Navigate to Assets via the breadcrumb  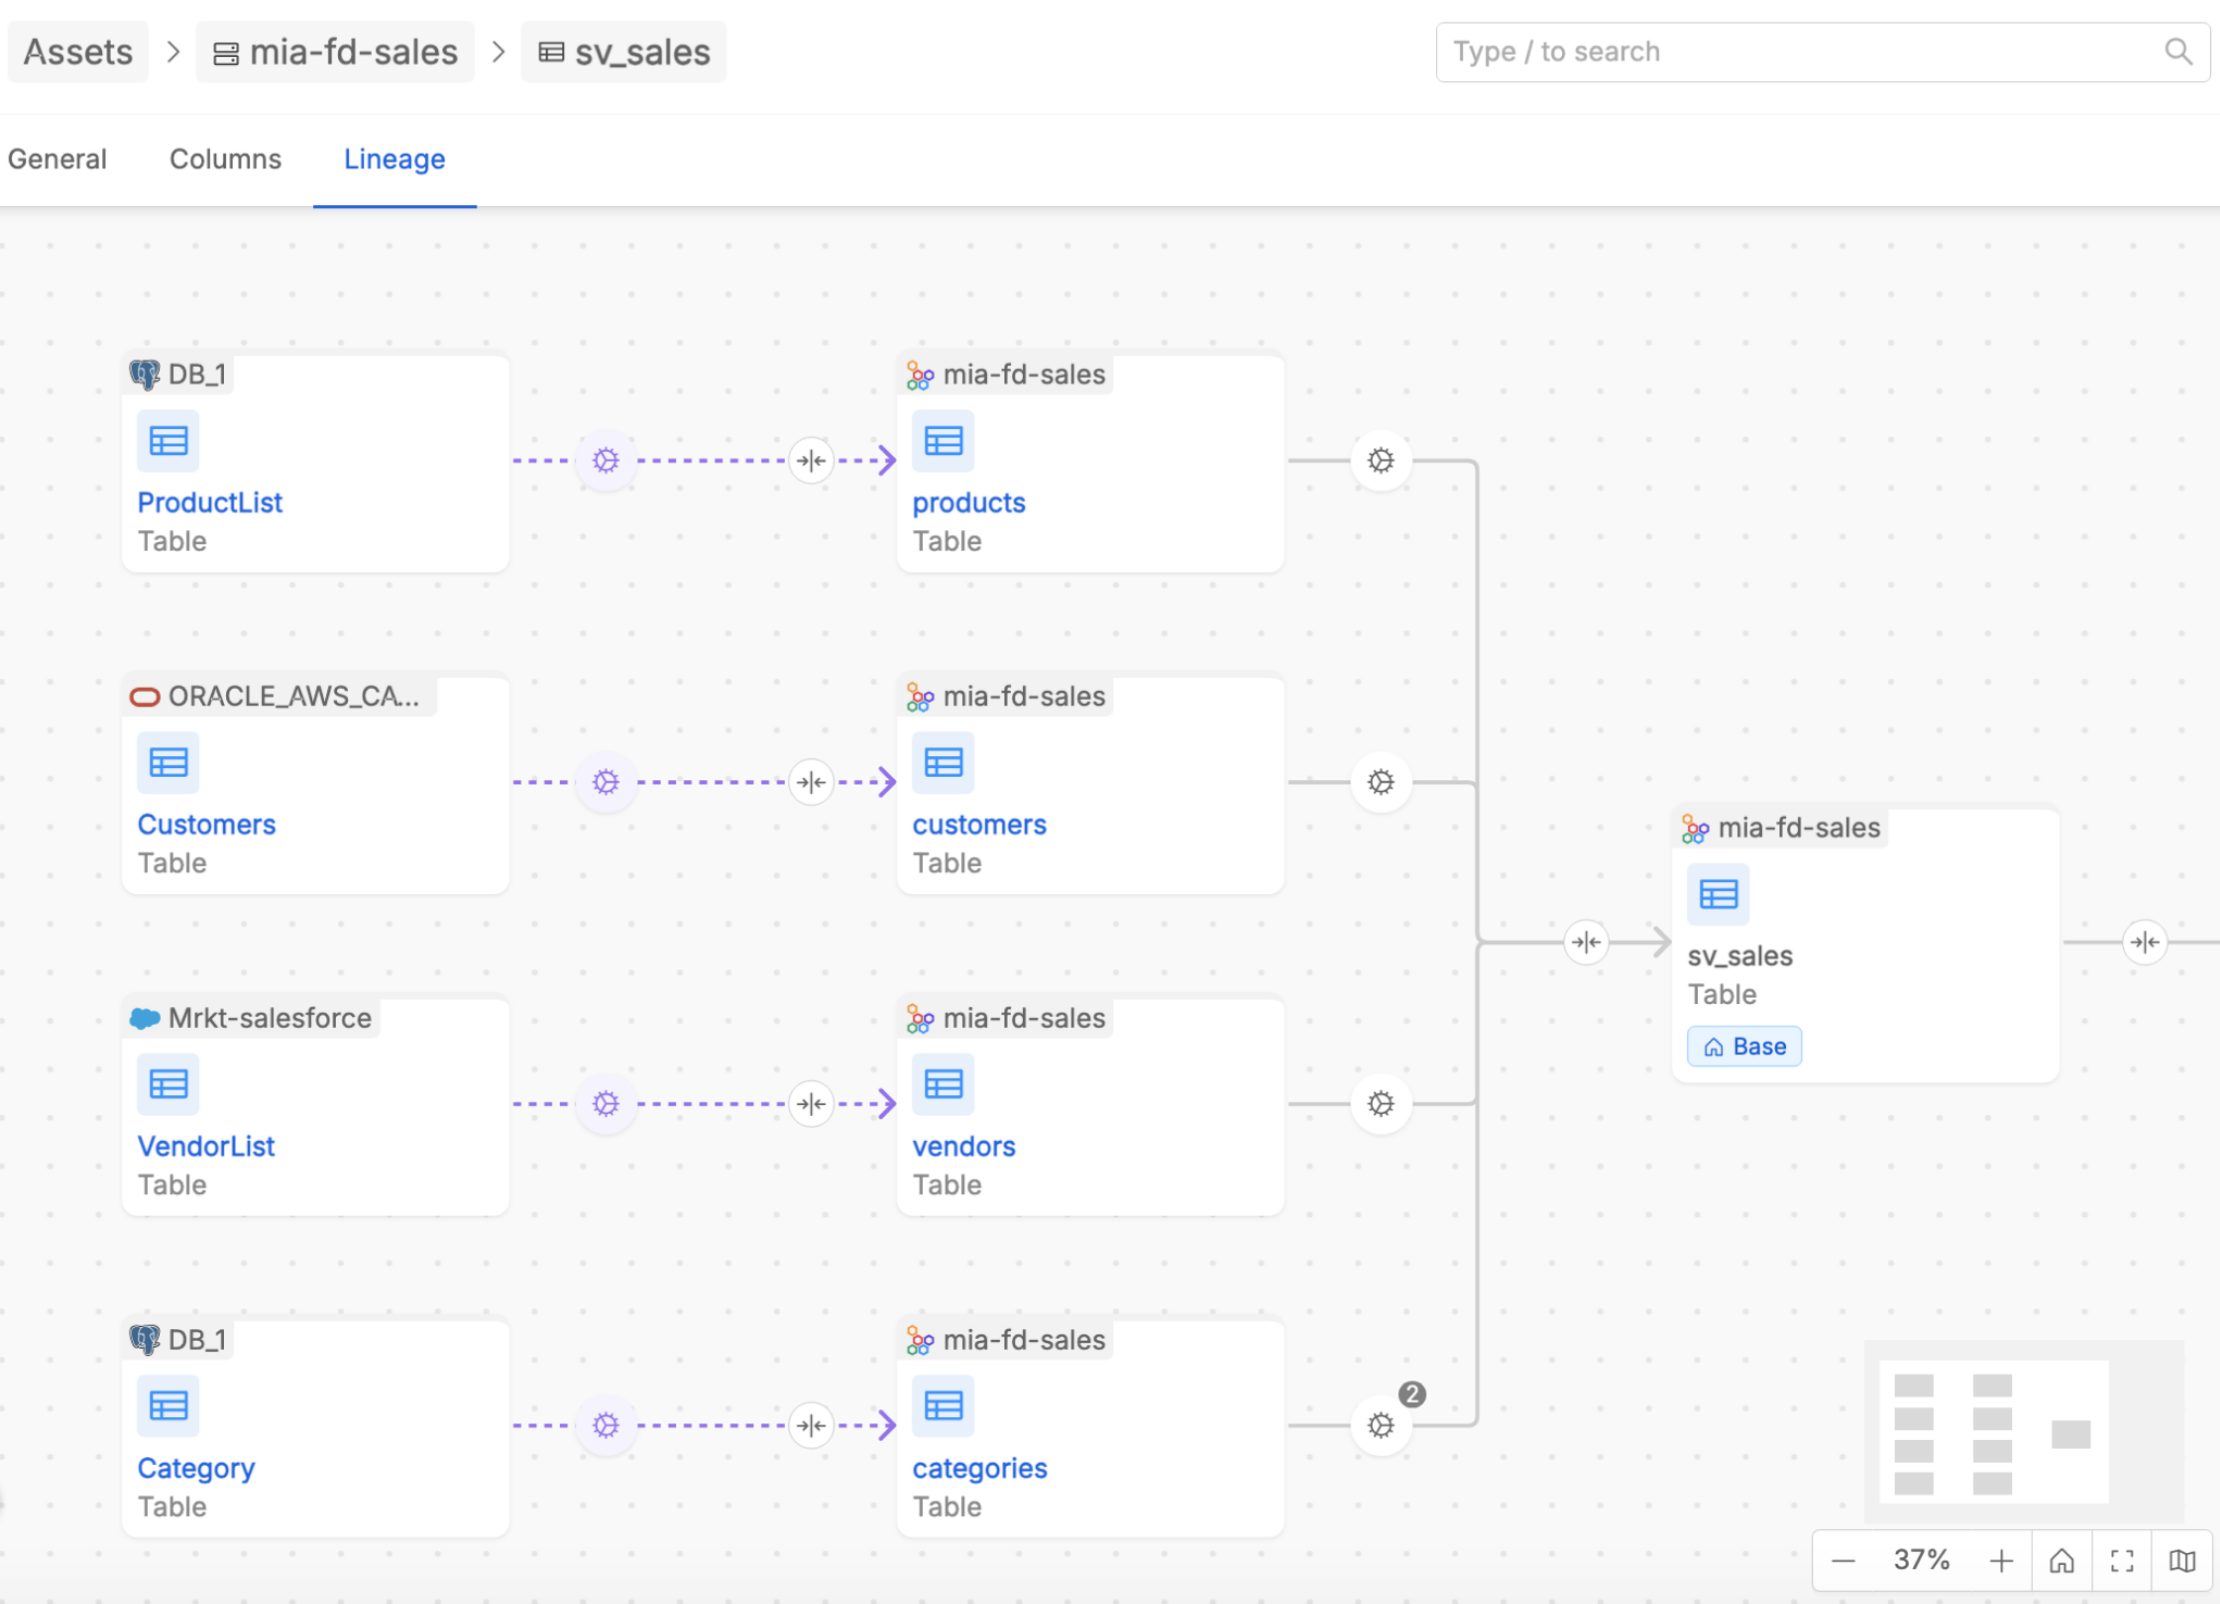[77, 51]
